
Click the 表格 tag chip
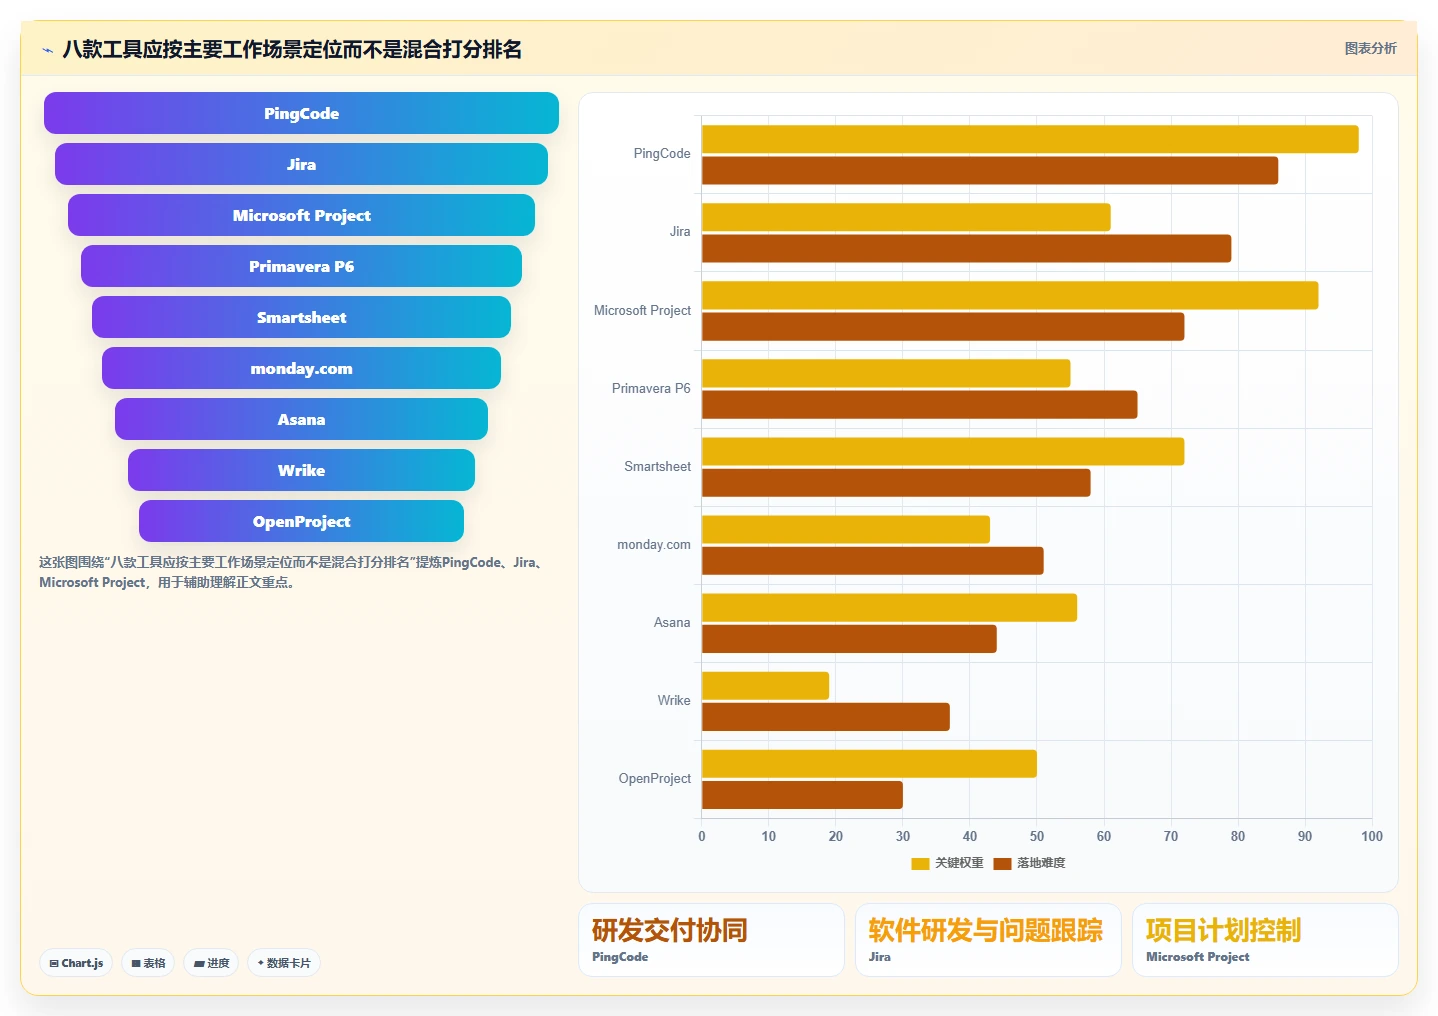click(x=148, y=963)
